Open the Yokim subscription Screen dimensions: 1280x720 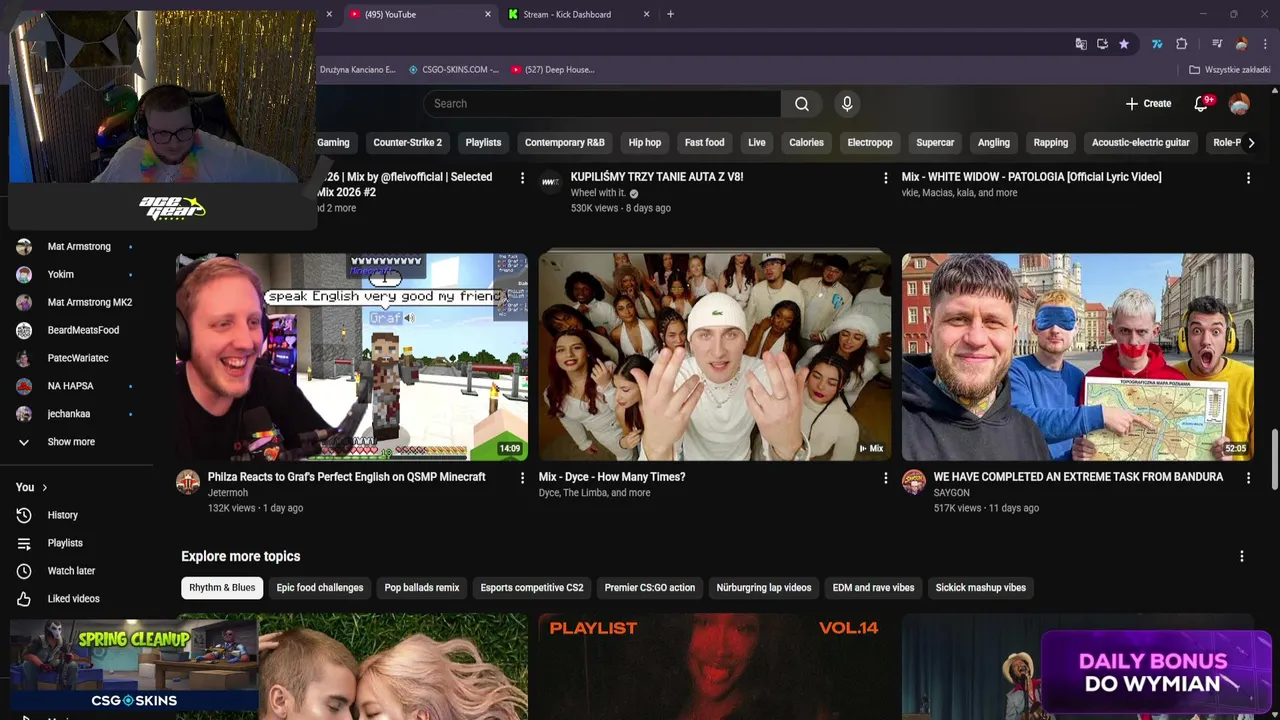pos(60,274)
